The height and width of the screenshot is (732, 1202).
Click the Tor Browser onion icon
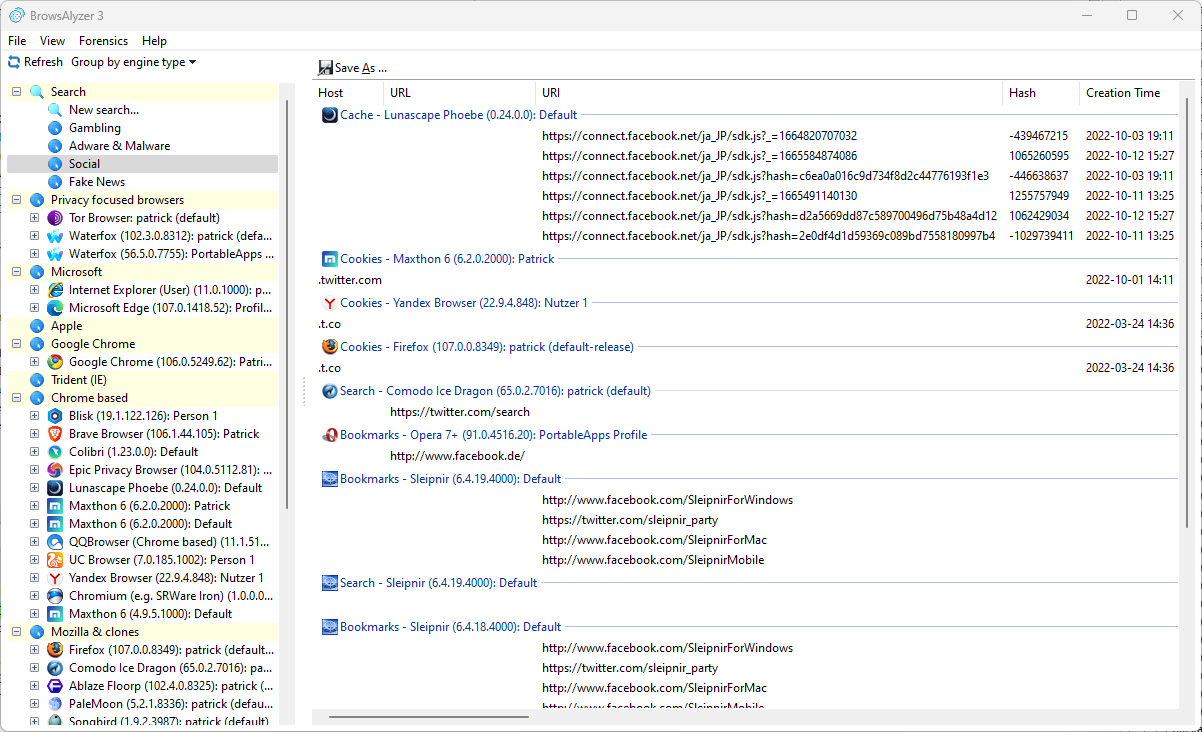[x=55, y=218]
